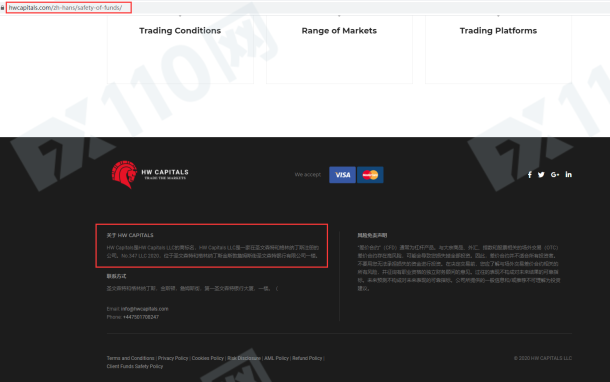Open the Facebook social icon

tap(529, 175)
